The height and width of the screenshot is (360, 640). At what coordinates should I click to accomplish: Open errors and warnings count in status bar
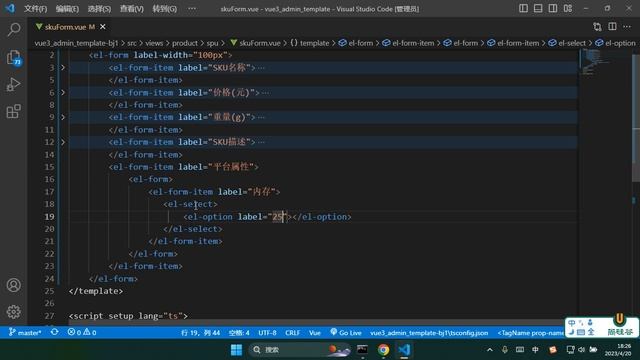82,333
